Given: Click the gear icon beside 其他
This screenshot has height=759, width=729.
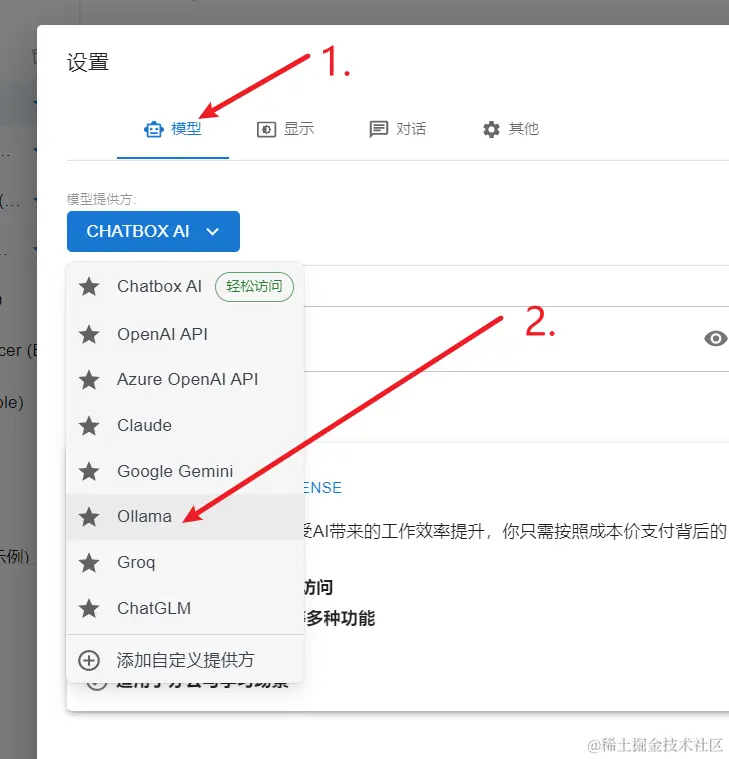Looking at the screenshot, I should tap(491, 129).
